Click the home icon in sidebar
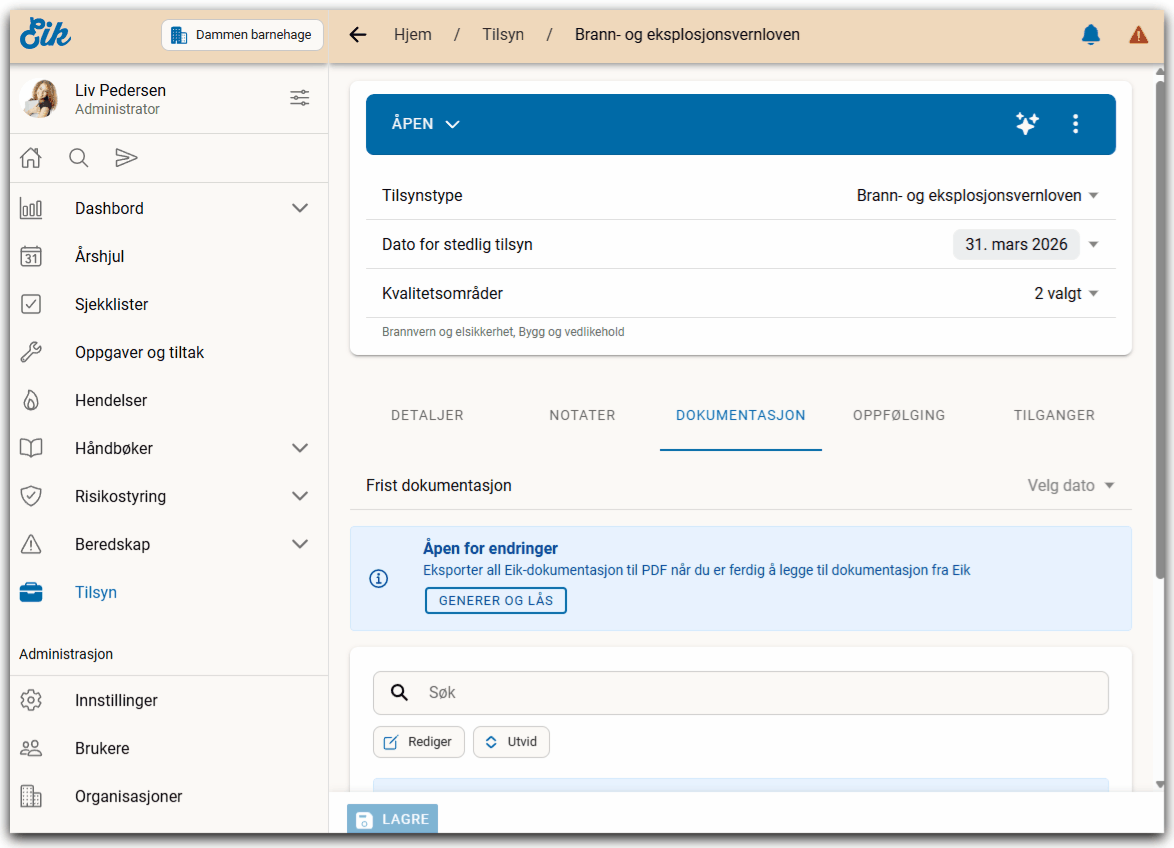Screen dimensions: 1174x848 tap(31, 158)
